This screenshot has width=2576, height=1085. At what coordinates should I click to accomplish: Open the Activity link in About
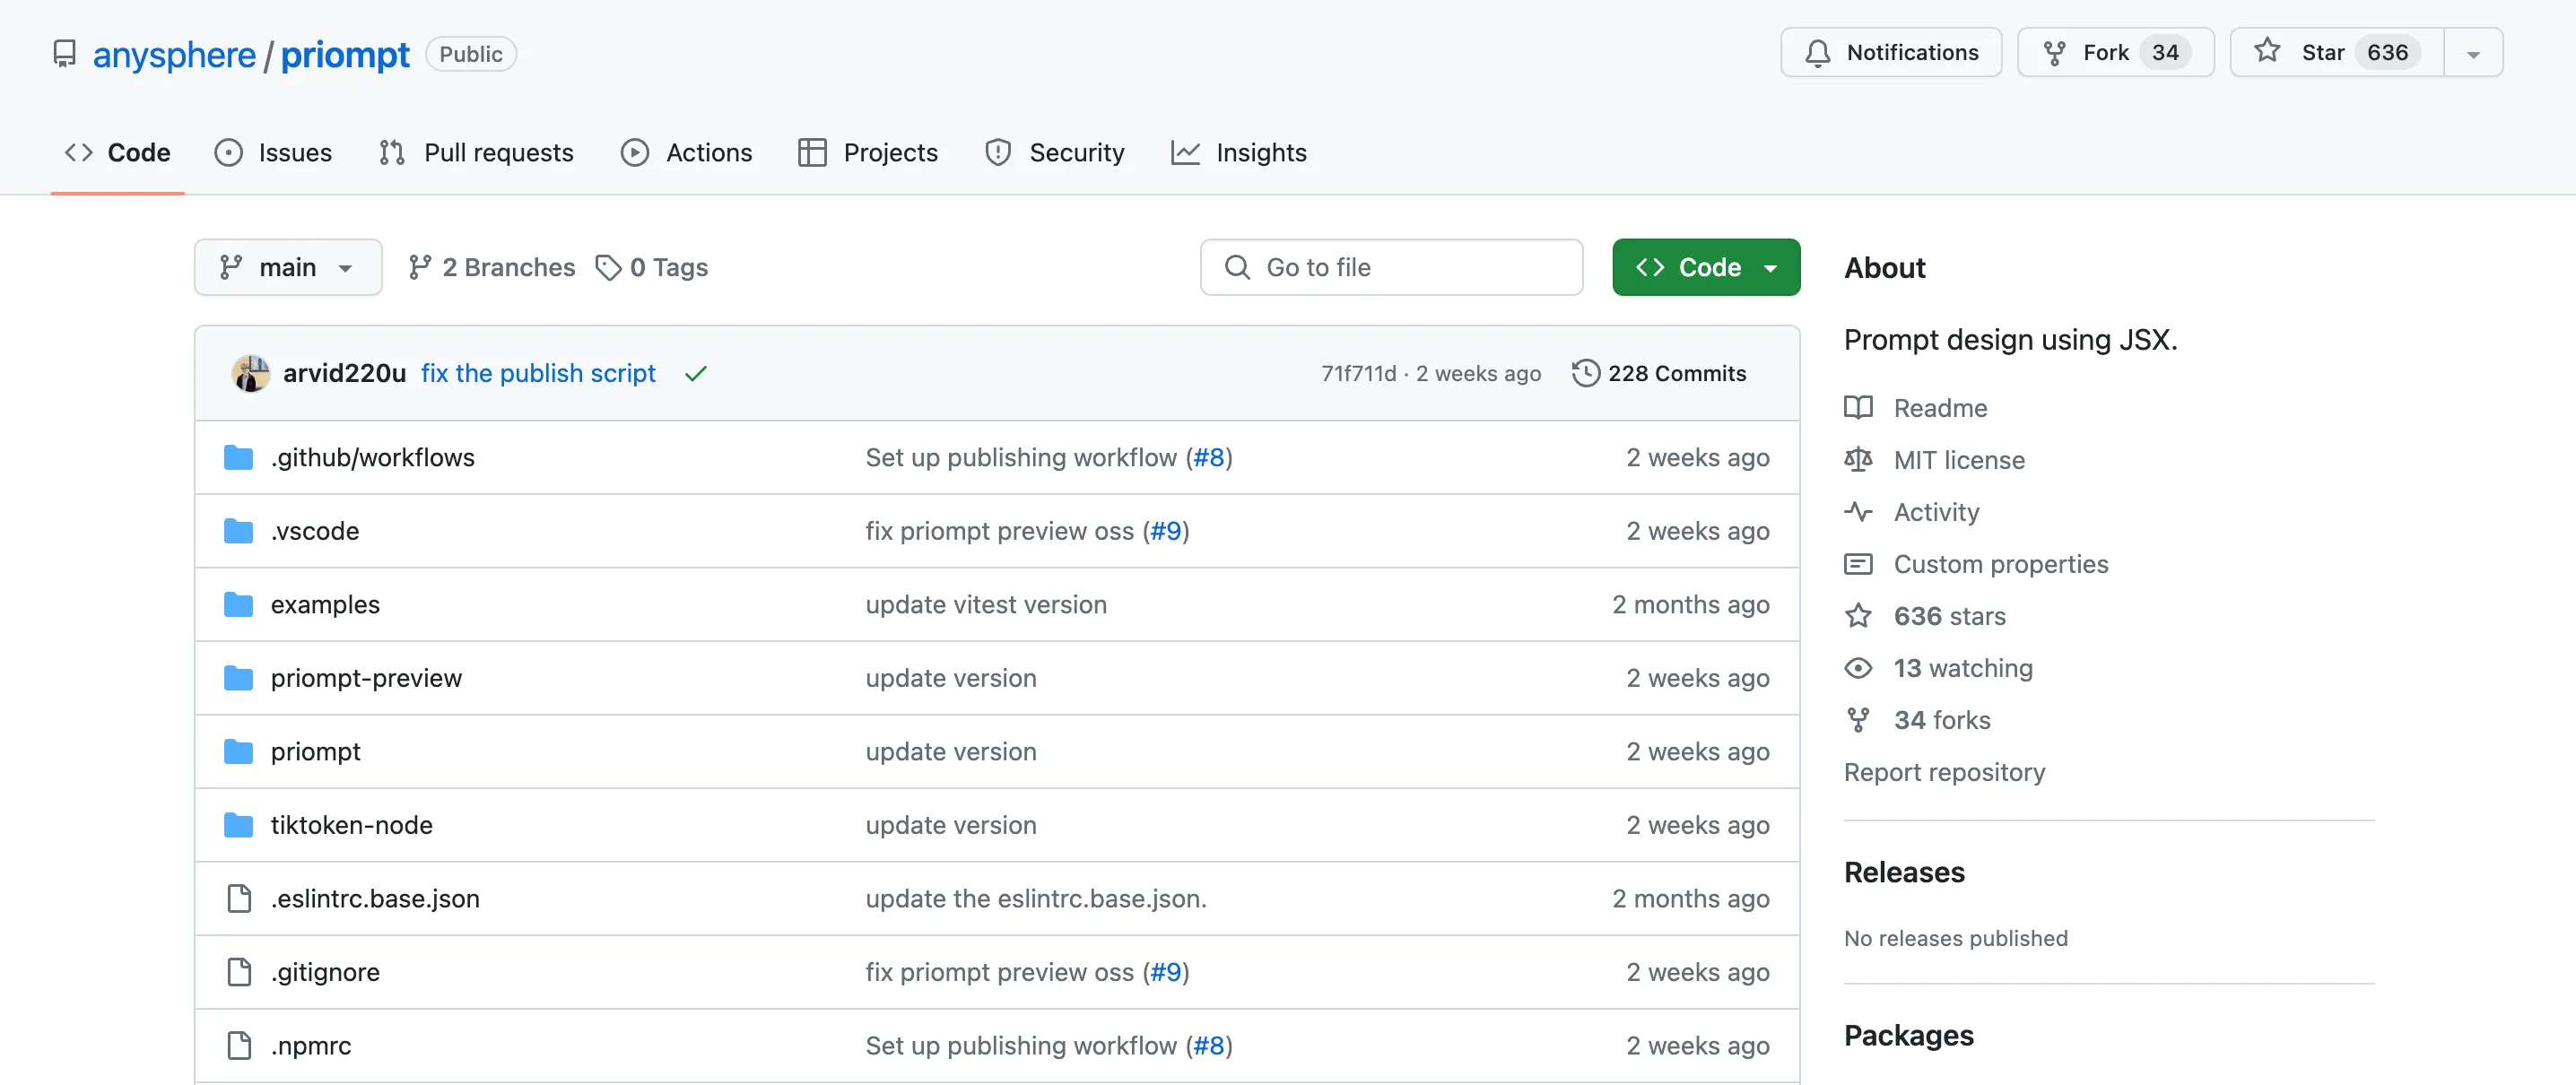(1936, 511)
